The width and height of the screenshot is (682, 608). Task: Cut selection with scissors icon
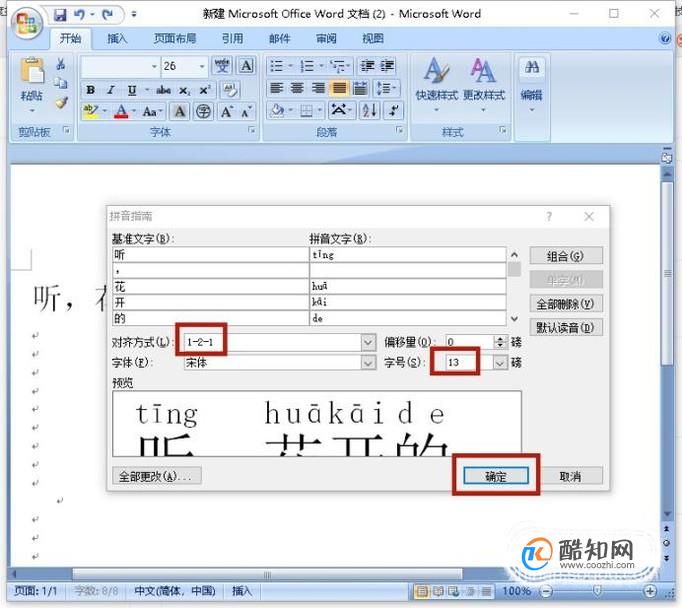click(60, 64)
